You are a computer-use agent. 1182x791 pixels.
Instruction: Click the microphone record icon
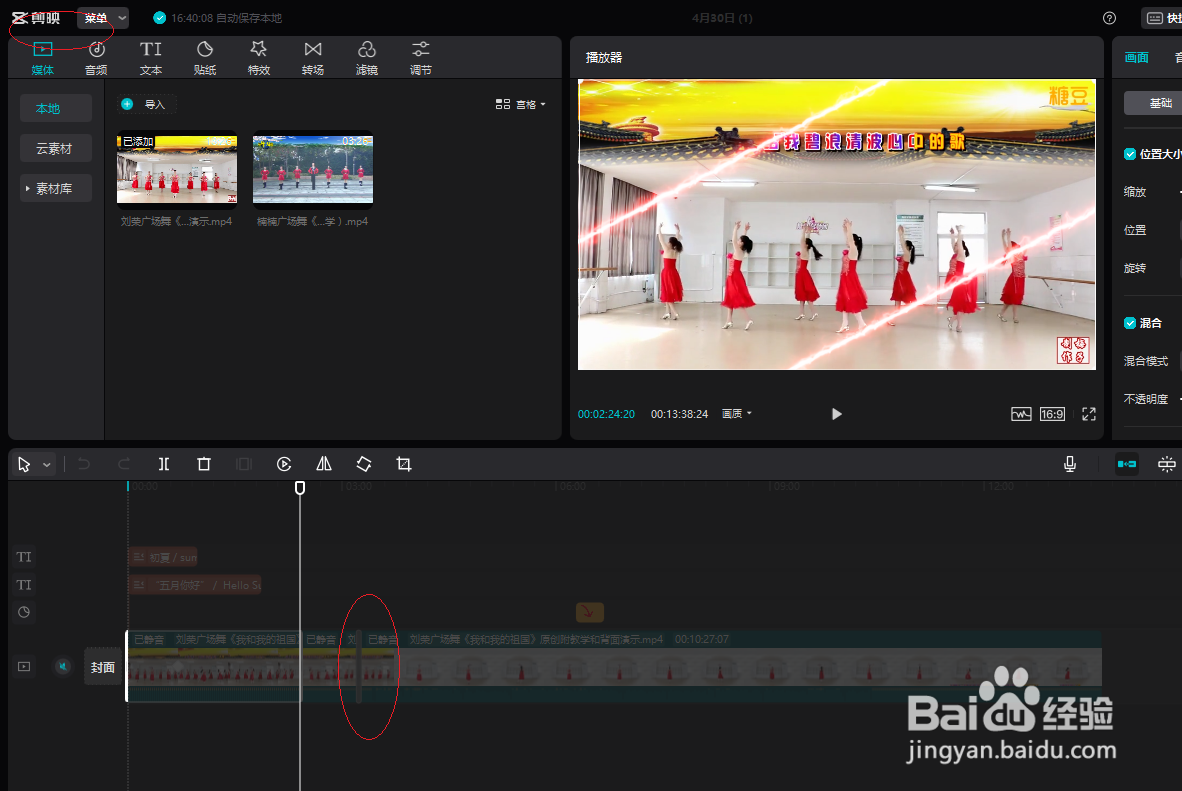(1070, 464)
